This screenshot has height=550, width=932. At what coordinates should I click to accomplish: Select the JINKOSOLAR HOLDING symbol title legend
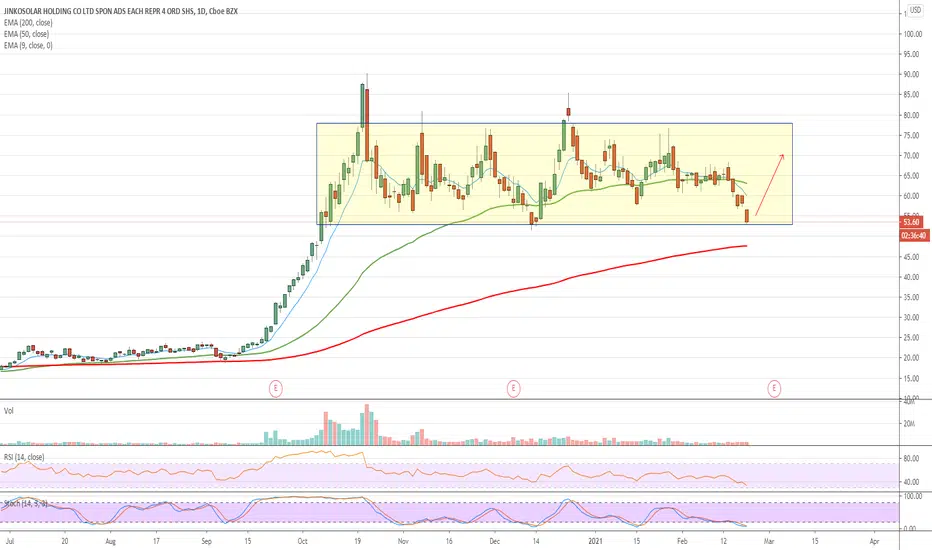pyautogui.click(x=121, y=11)
